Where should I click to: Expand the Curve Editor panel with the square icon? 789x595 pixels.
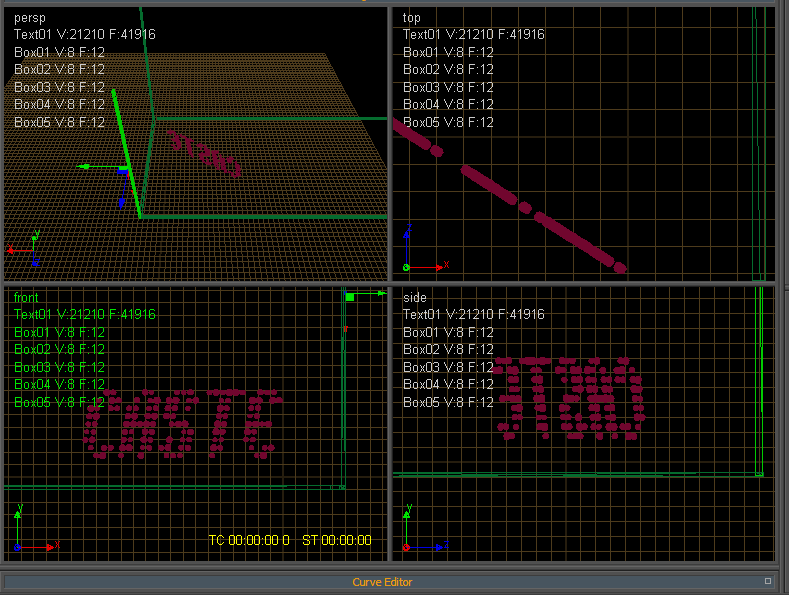768,581
